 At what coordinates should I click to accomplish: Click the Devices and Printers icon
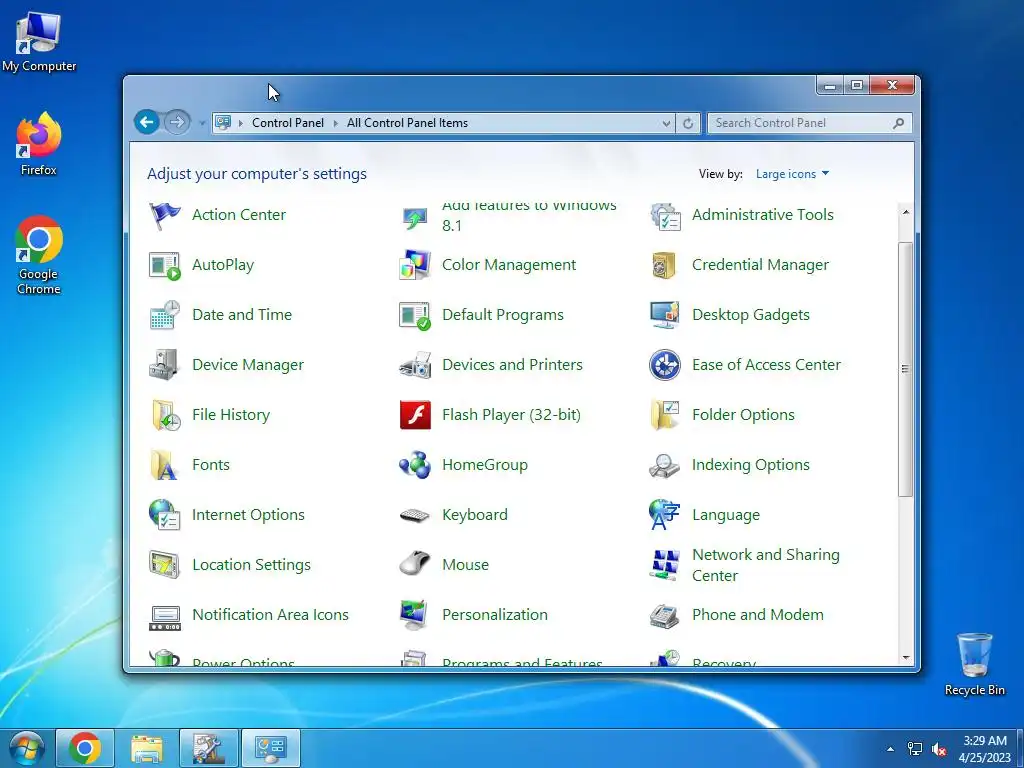(415, 365)
